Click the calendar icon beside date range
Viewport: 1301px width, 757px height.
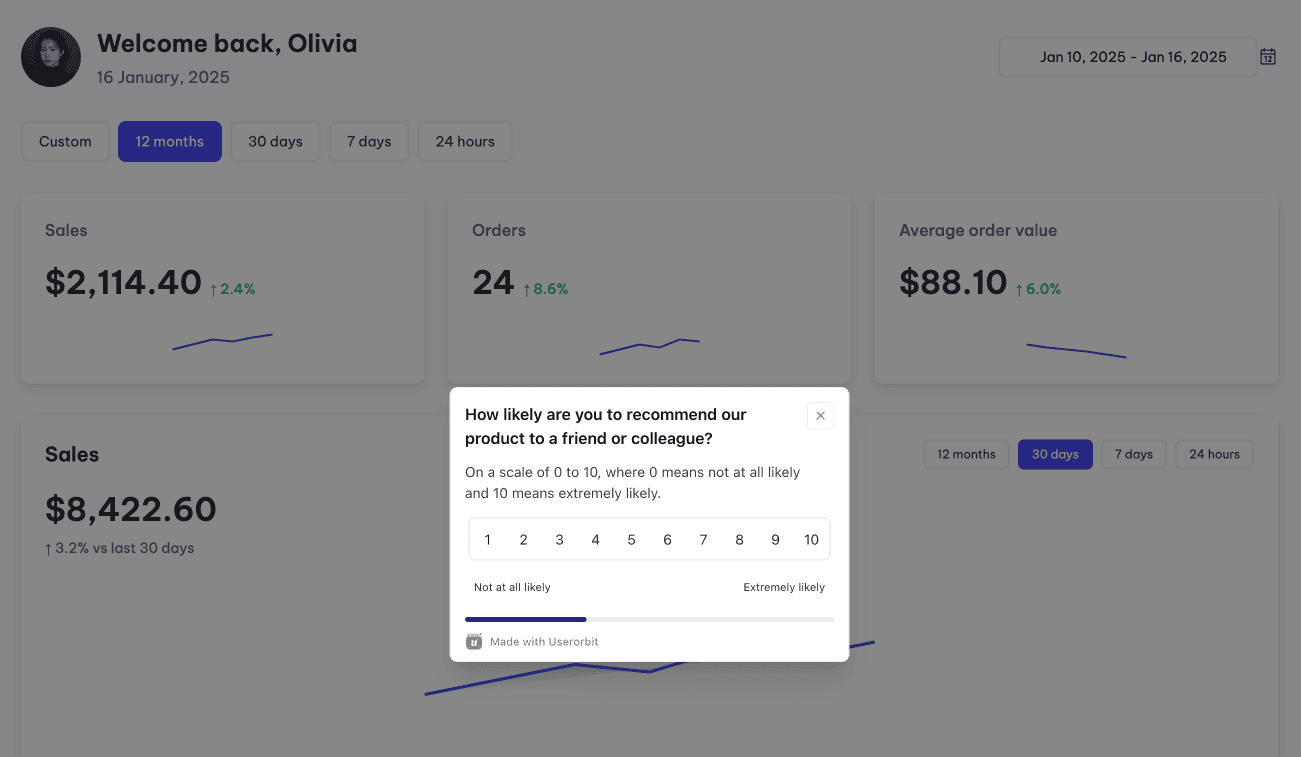(x=1268, y=57)
